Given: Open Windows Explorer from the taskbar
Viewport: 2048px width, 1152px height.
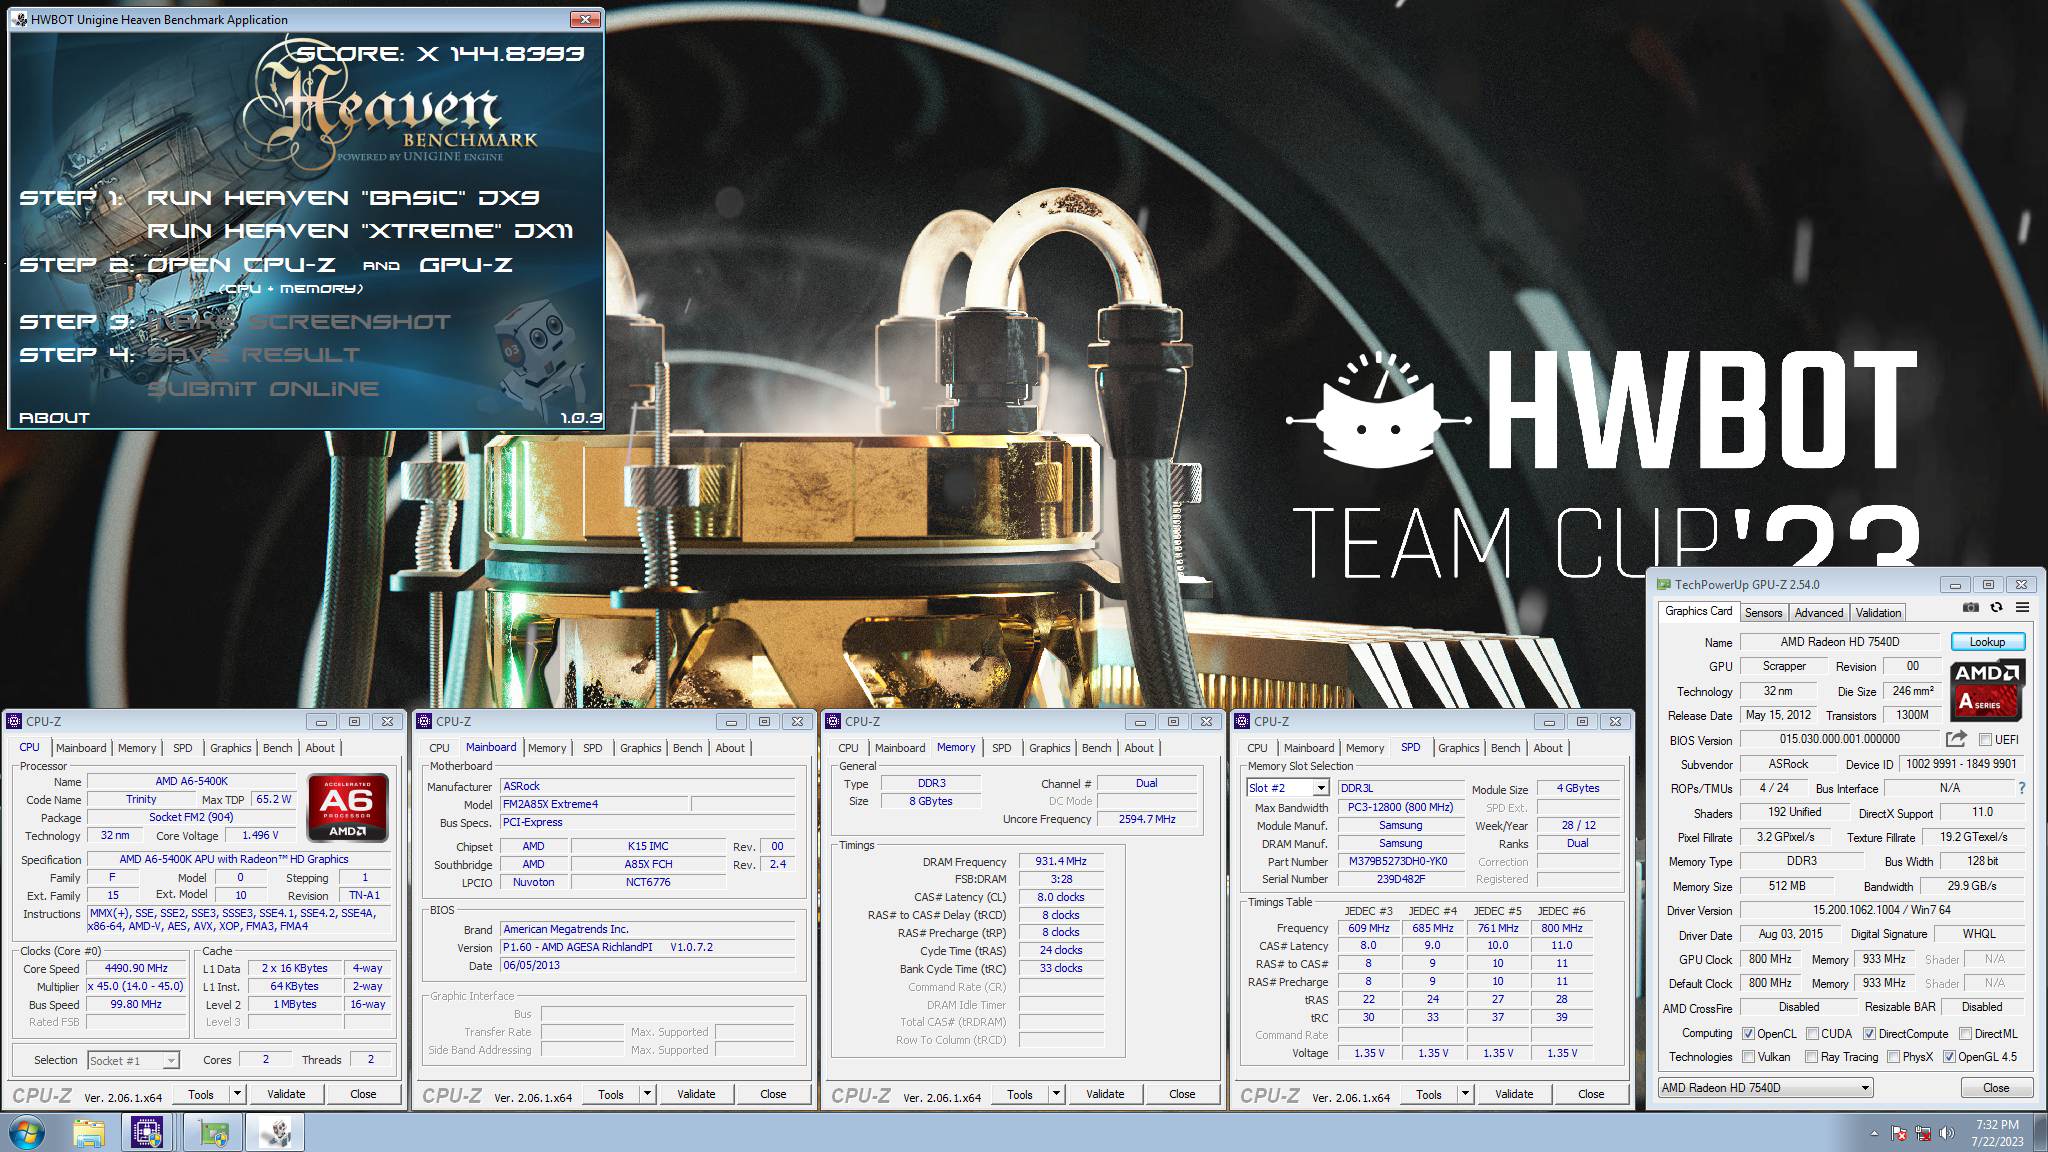Looking at the screenshot, I should pyautogui.click(x=89, y=1133).
